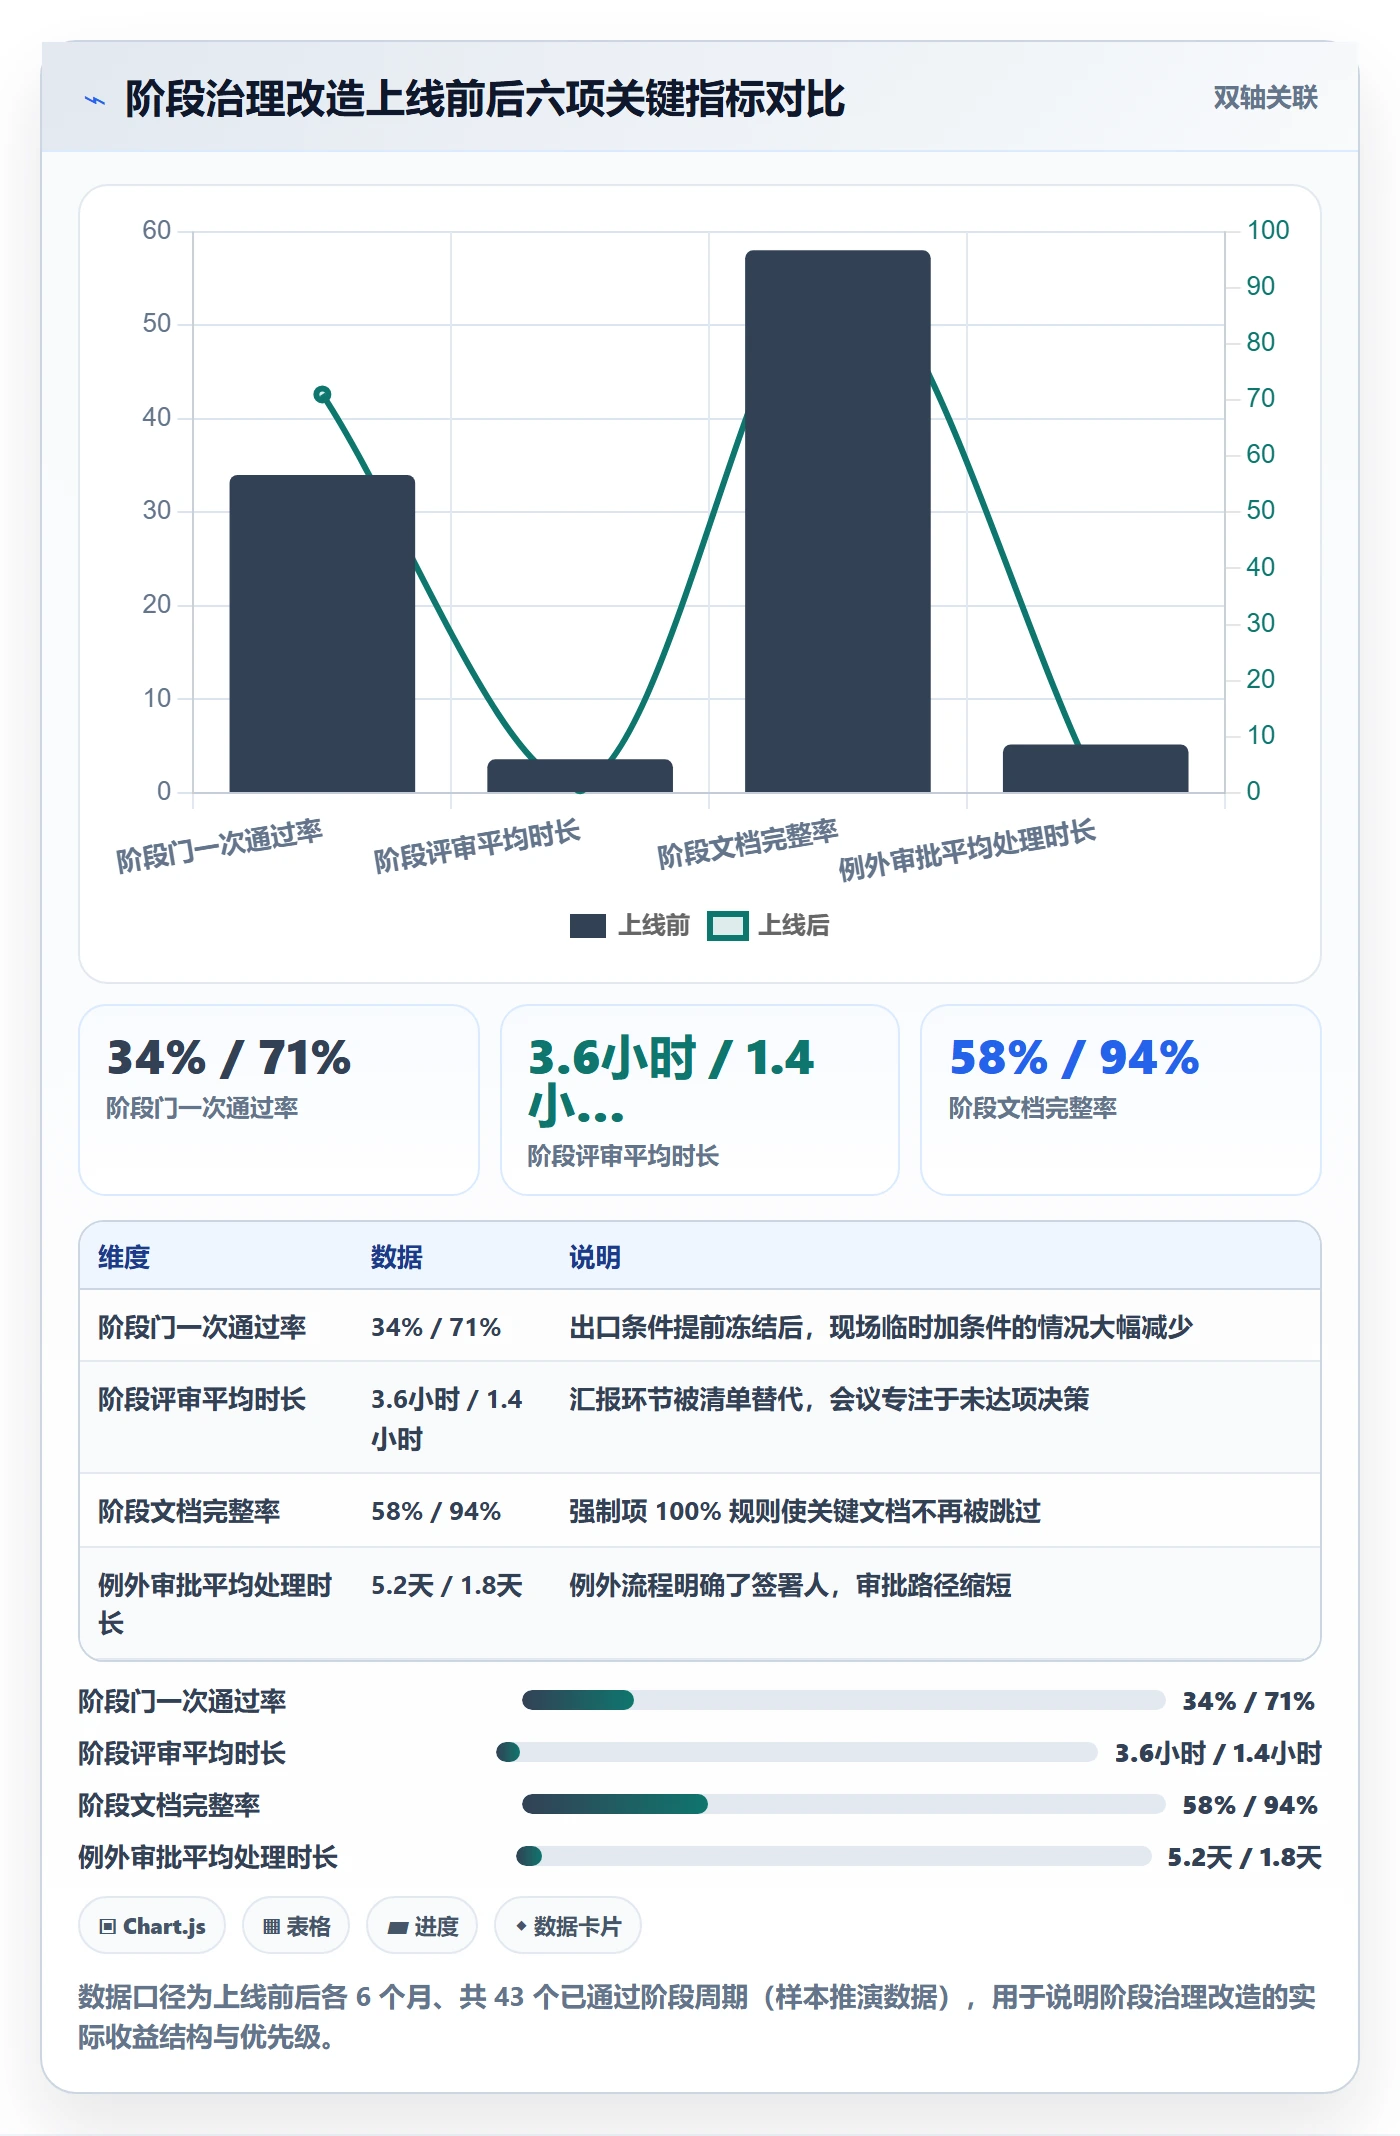Image resolution: width=1400 pixels, height=2136 pixels.
Task: Click the green line point above first bar
Action: (322, 395)
